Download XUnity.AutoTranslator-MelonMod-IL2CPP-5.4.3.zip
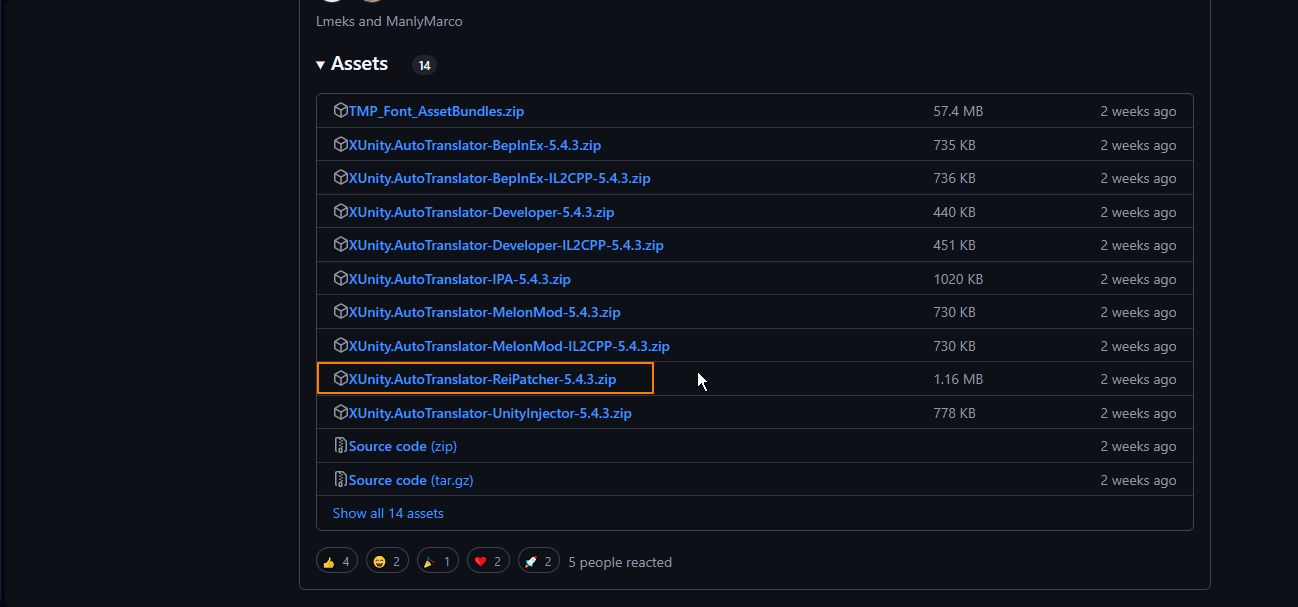 tap(509, 346)
